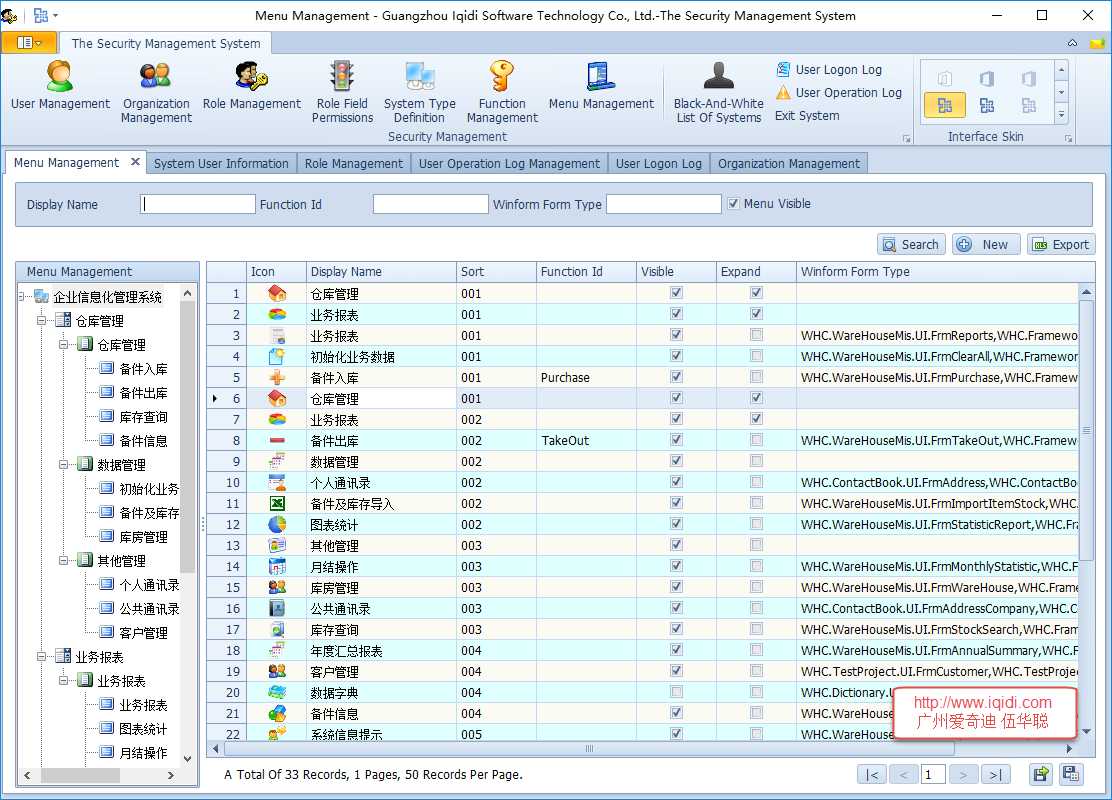Collapse the 企业信息化管理系统 root tree node
Viewport: 1112px width, 800px height.
click(x=23, y=296)
